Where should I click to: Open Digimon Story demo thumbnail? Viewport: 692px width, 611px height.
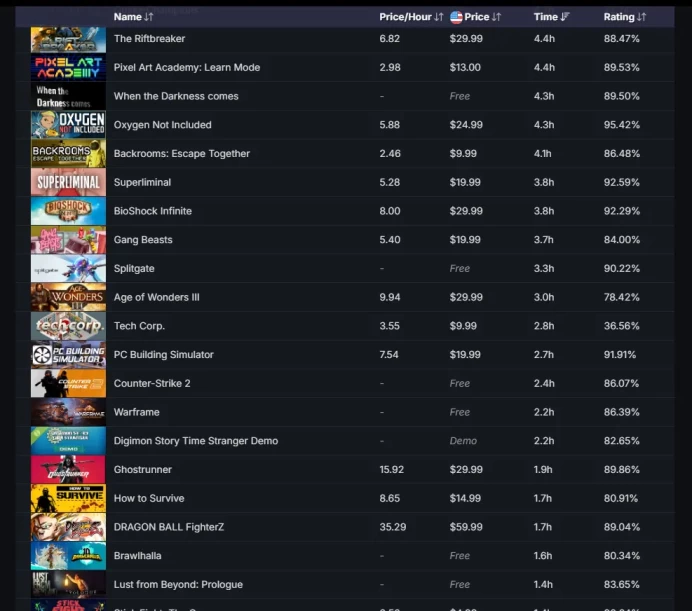point(68,441)
